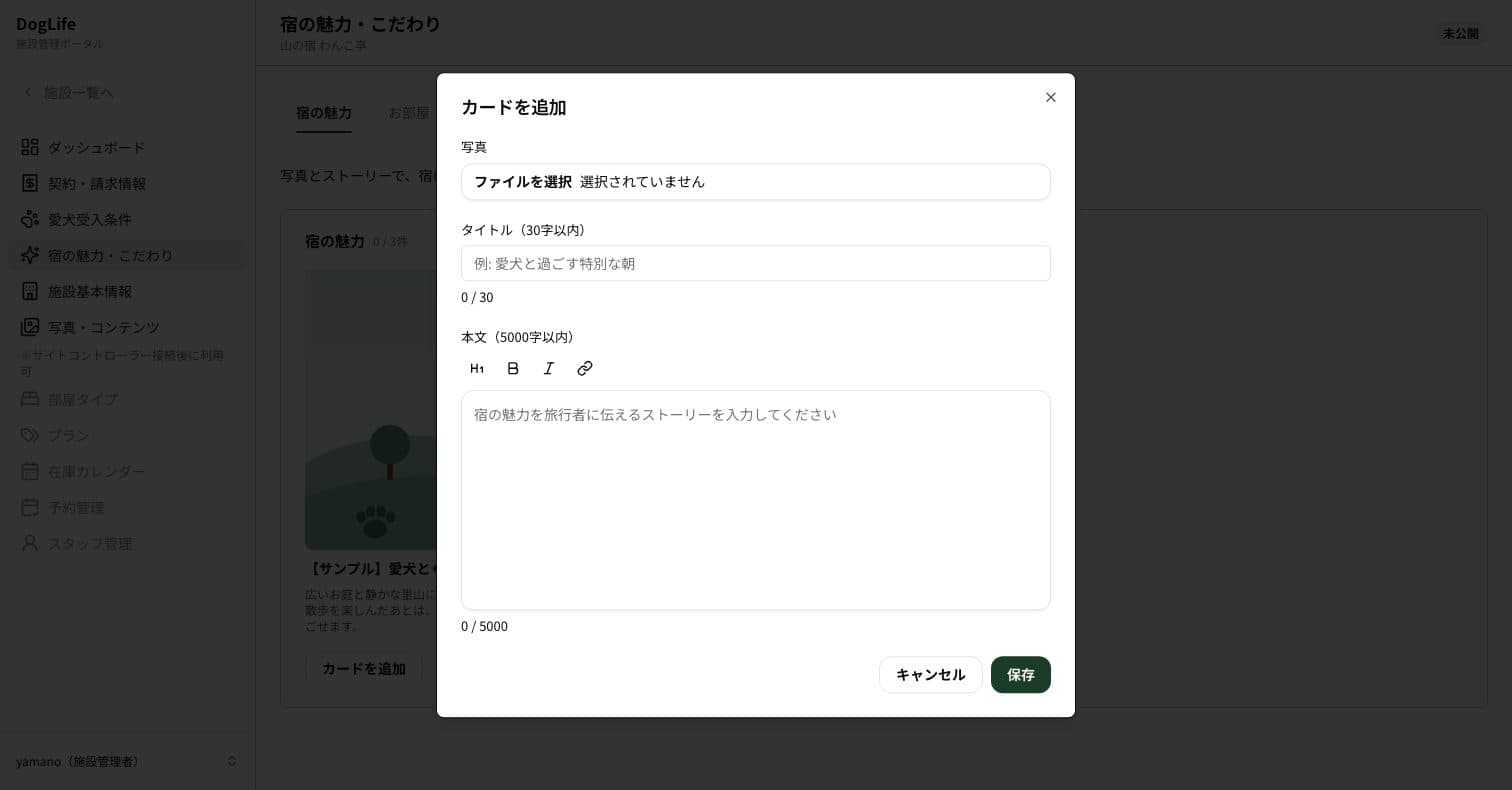Screen dimensions: 1512x790
Task: Click the 契約・請求情報 receipt icon
Action: coord(30,183)
